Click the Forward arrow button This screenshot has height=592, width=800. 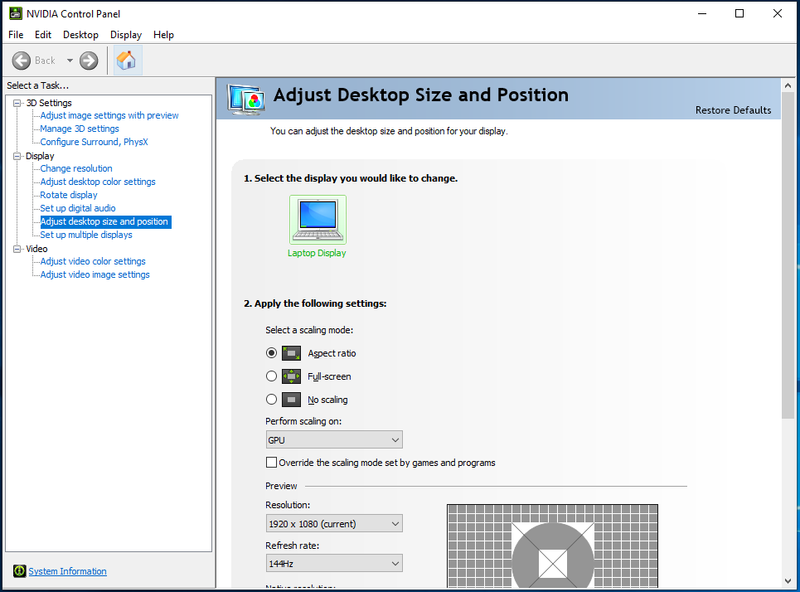coord(89,61)
